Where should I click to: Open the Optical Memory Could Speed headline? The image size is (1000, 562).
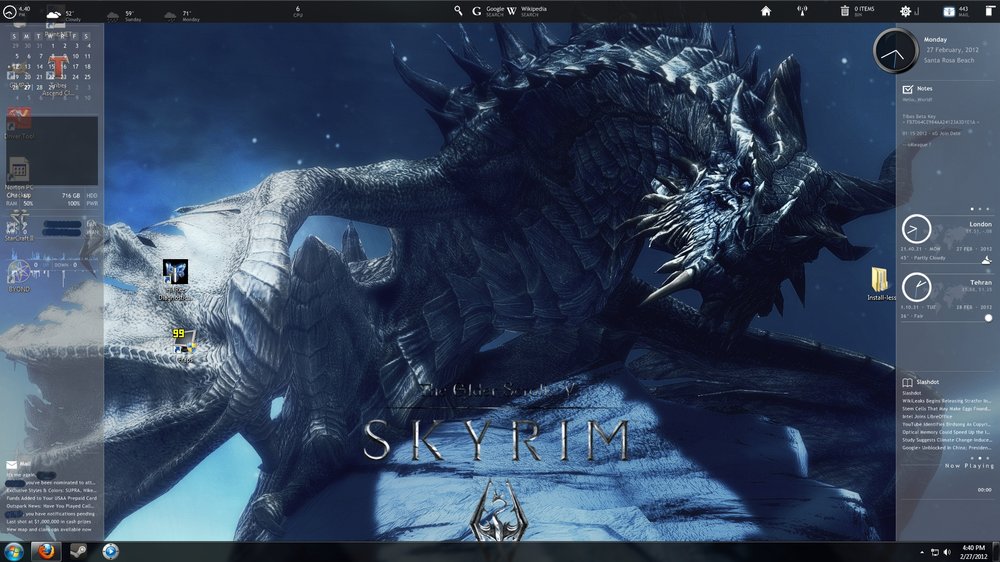(x=946, y=432)
